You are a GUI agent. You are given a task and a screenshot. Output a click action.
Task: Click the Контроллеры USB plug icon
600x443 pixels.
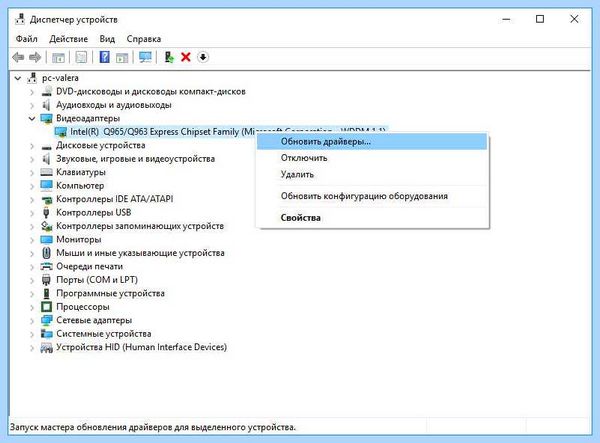click(x=46, y=213)
